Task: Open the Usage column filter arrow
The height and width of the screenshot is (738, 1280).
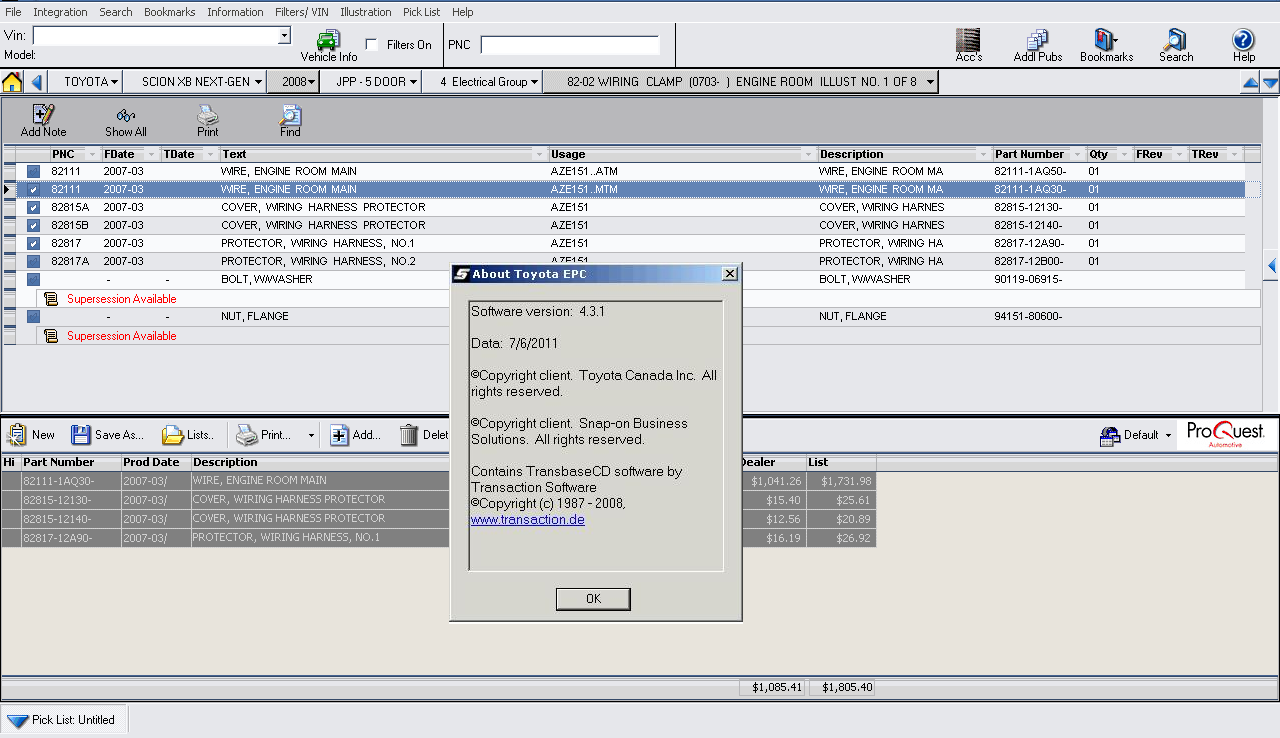Action: pyautogui.click(x=808, y=154)
